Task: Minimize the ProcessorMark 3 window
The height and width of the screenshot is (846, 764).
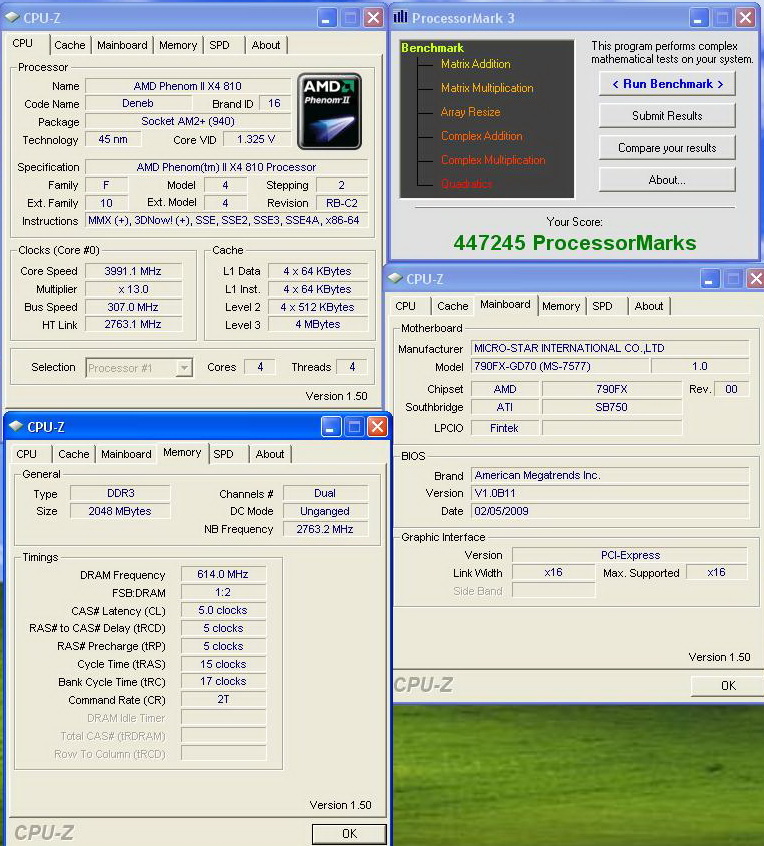Action: (698, 18)
